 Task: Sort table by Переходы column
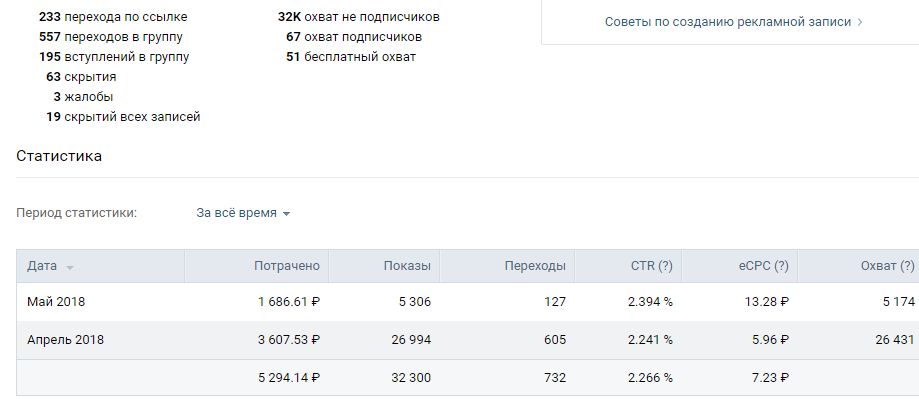pos(535,266)
